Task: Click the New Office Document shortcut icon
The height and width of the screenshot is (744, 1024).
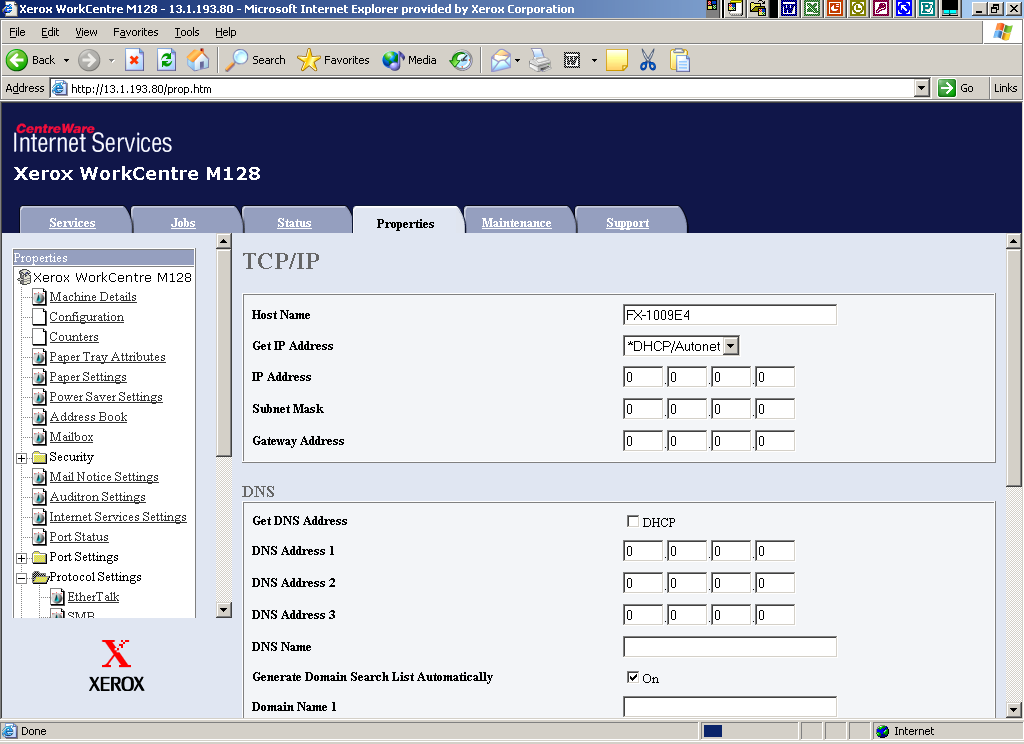Action: (735, 8)
